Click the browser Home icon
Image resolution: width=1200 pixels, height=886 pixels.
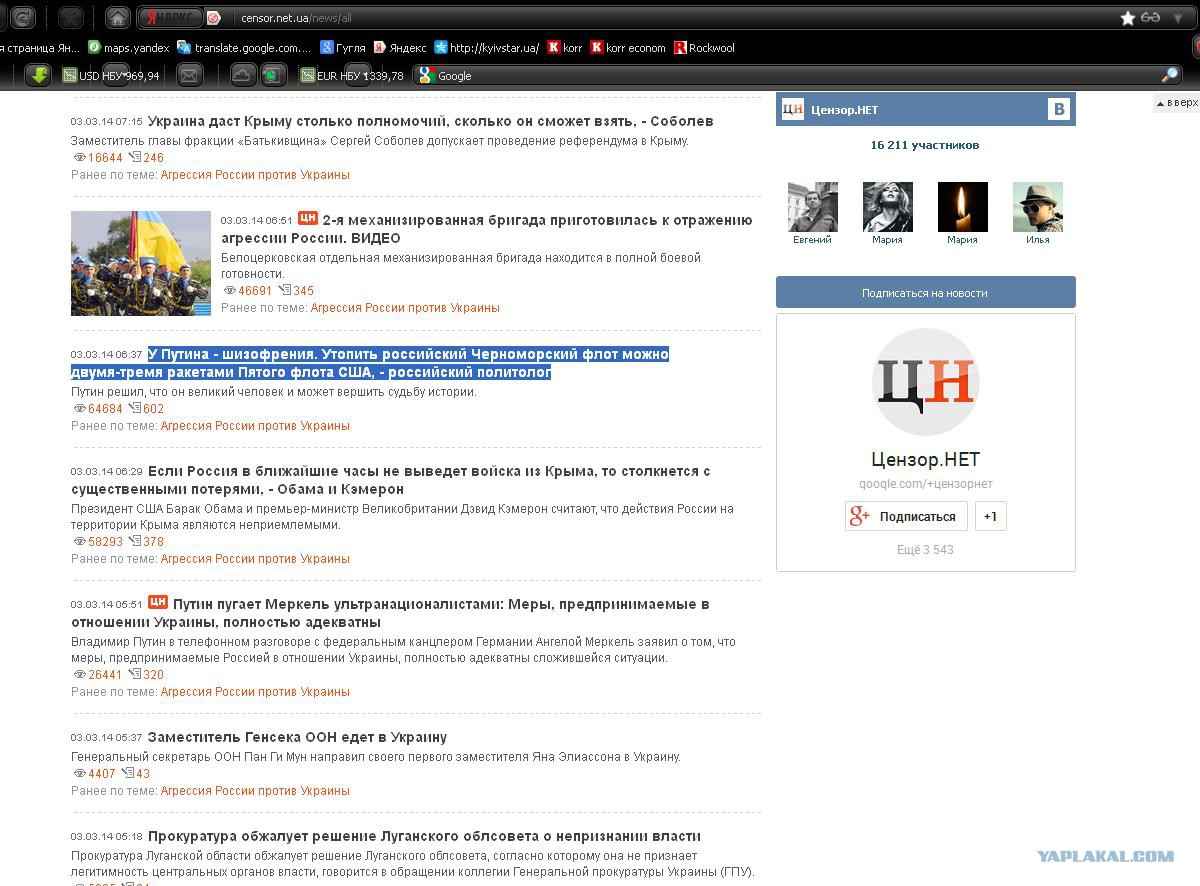(118, 18)
